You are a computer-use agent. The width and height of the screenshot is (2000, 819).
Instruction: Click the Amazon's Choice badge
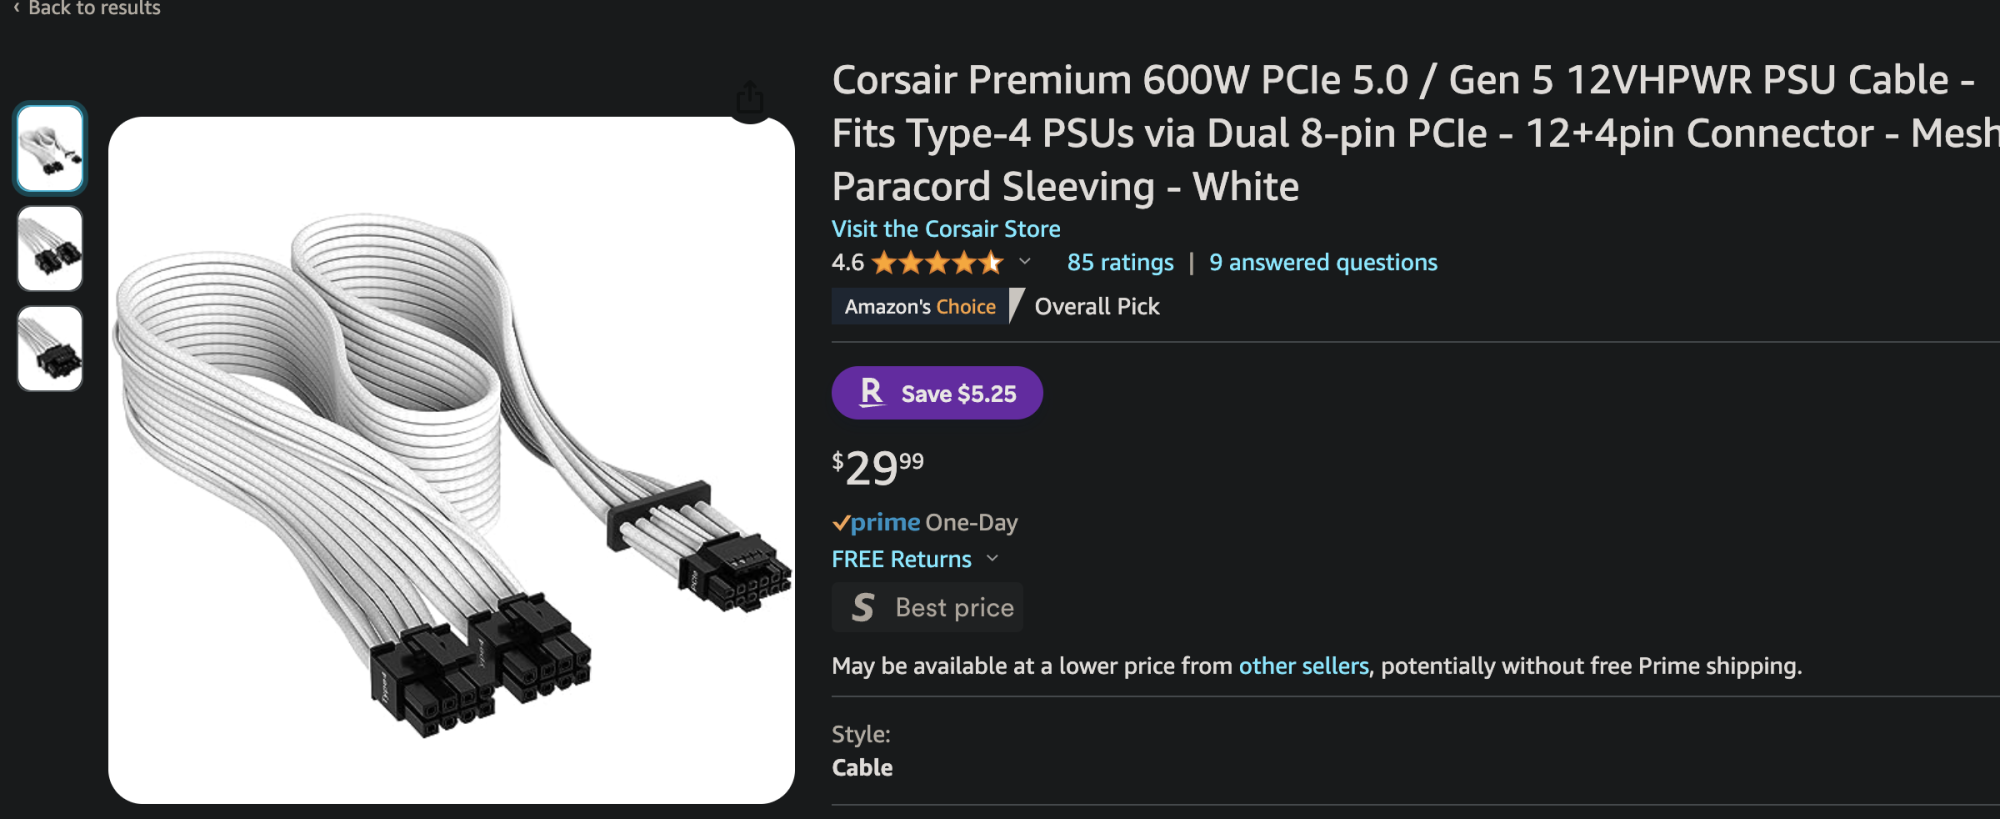click(x=920, y=307)
